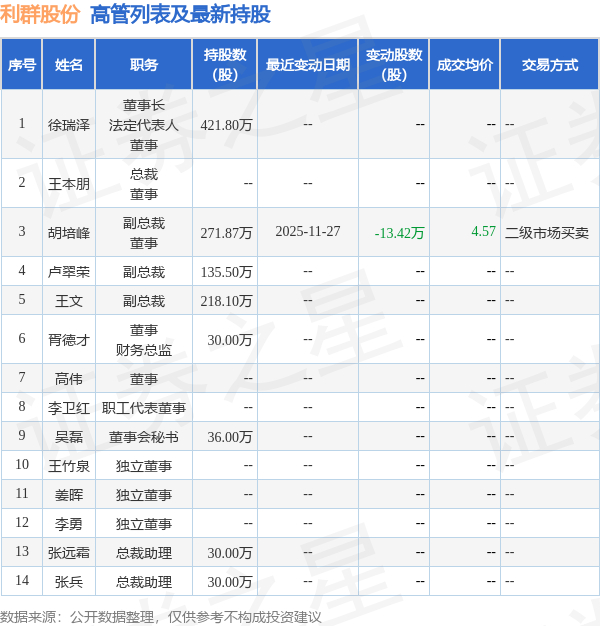Select the 职务 column header
Viewport: 600px width, 626px height.
tap(144, 65)
